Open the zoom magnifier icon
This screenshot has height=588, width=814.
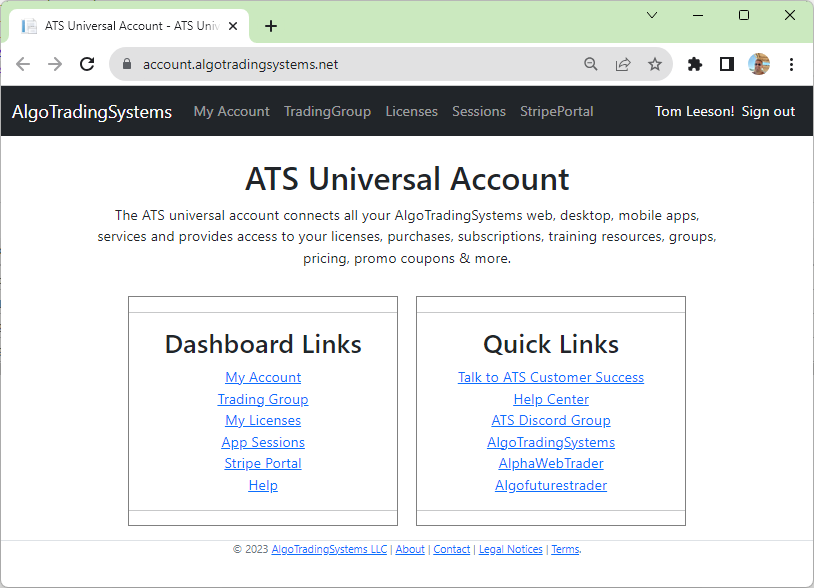point(591,64)
